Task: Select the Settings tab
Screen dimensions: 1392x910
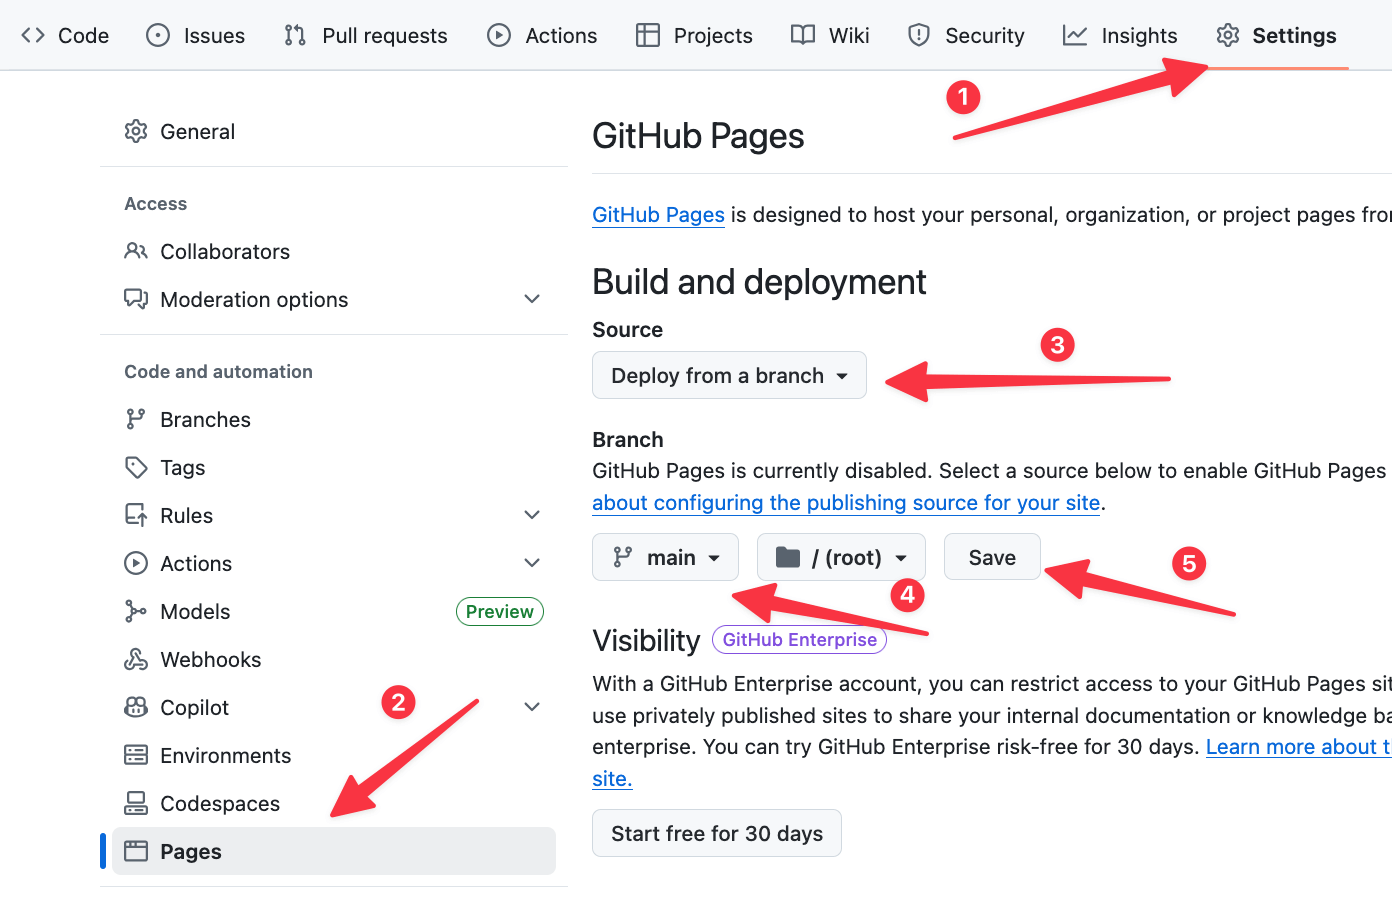Action: tap(1277, 35)
